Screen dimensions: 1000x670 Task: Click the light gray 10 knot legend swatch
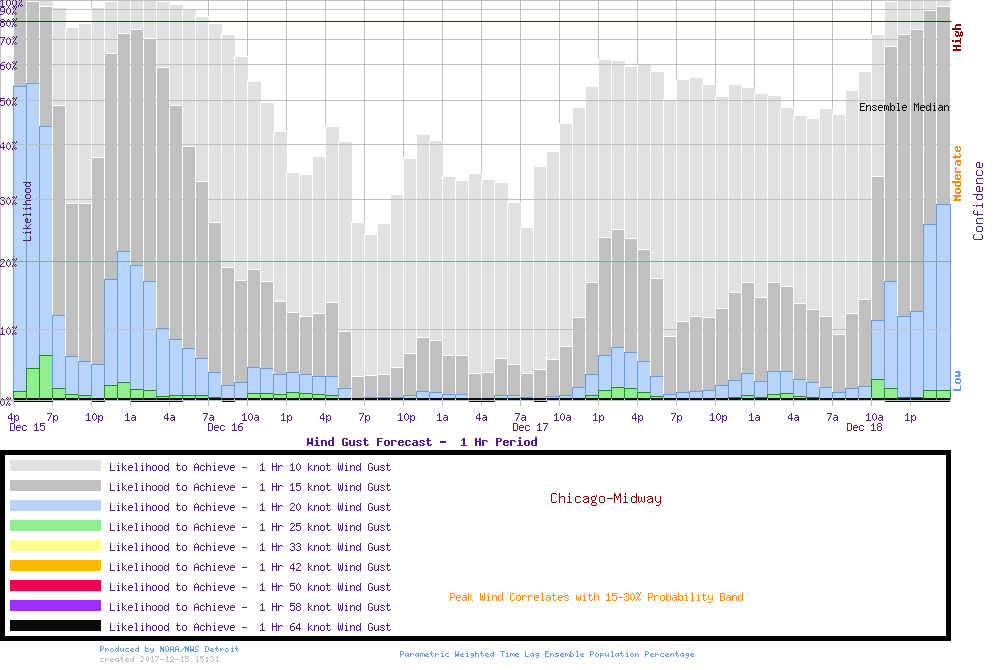pos(55,466)
